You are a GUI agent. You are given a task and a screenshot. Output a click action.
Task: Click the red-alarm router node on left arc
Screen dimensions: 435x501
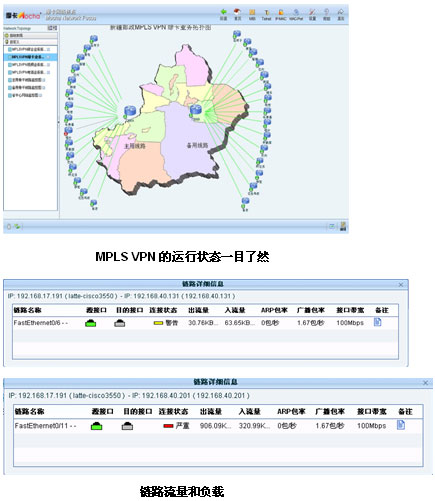[68, 131]
